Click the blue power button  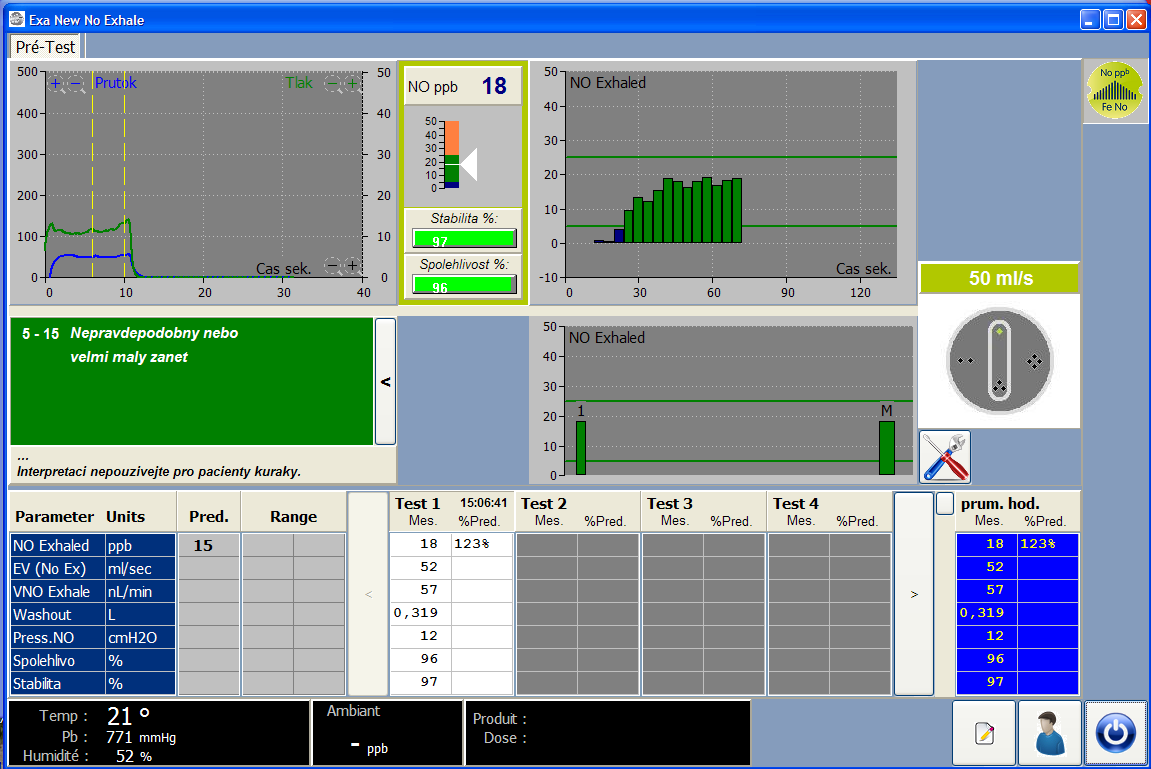coord(1115,732)
